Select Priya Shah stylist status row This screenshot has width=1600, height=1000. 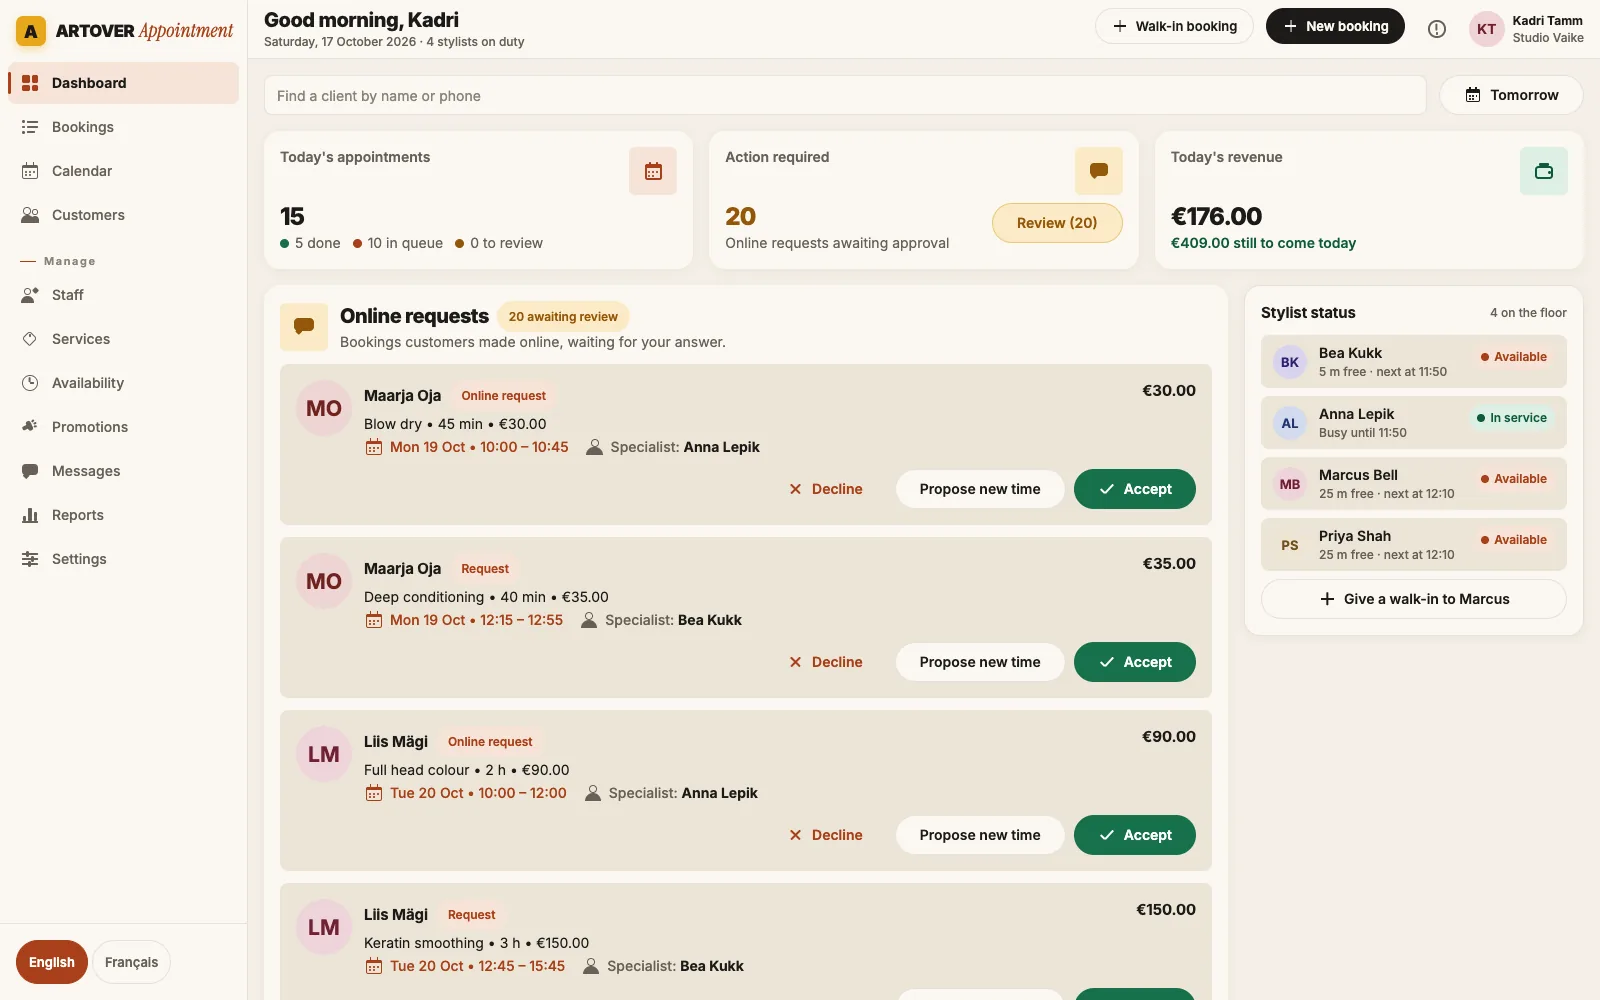(1414, 545)
